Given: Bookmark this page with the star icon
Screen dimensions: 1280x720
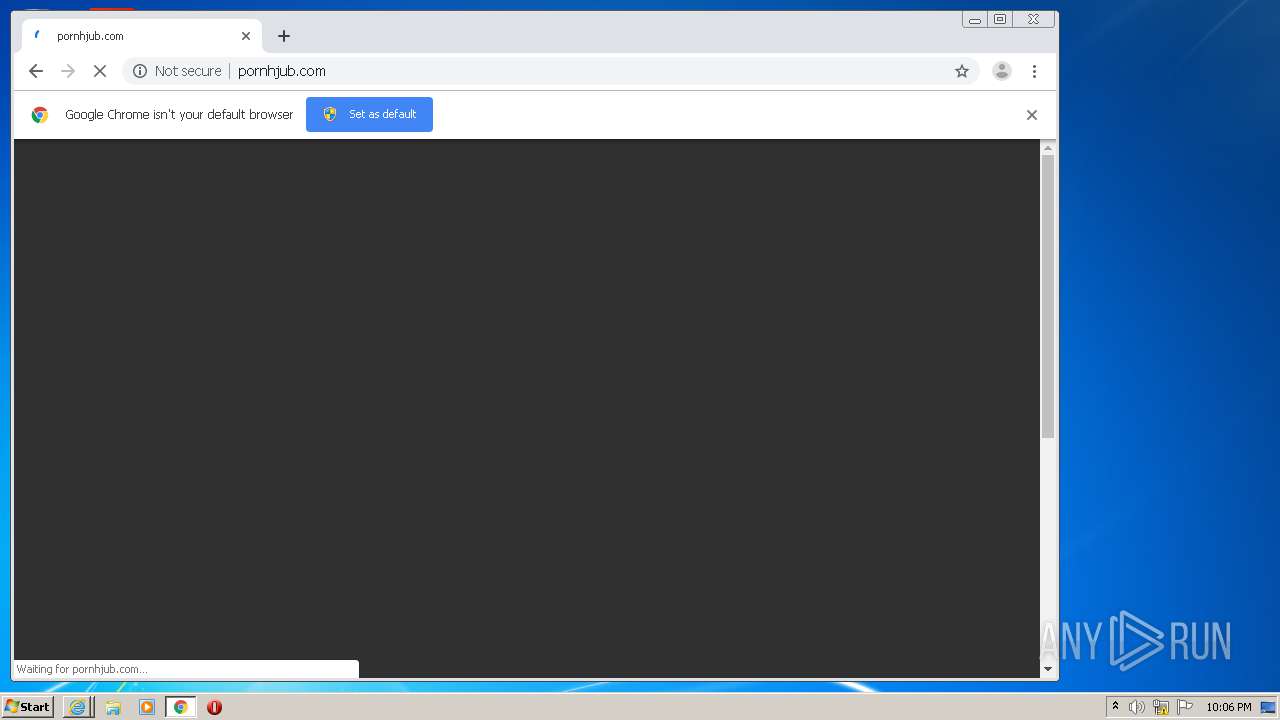Looking at the screenshot, I should click(x=962, y=71).
